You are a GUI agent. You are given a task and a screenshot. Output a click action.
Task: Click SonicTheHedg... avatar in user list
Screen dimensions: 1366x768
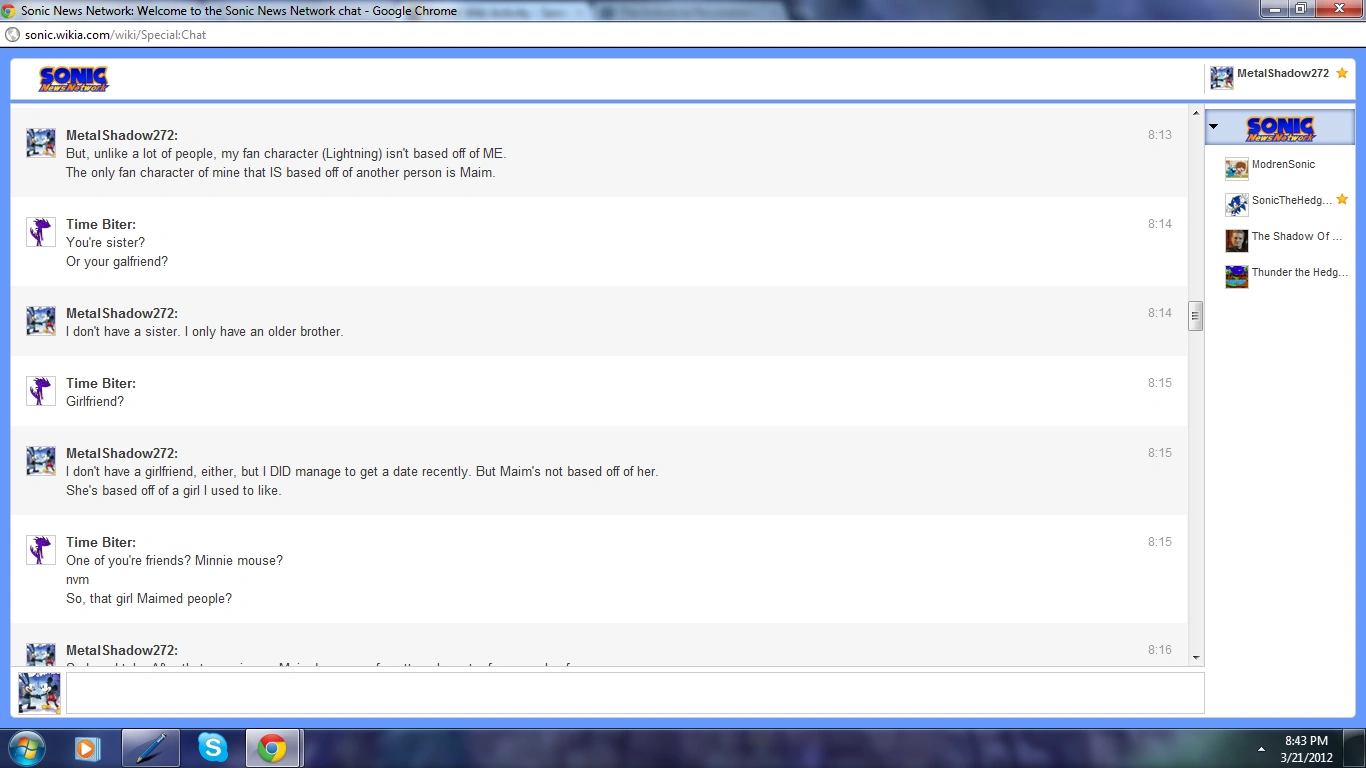(1237, 204)
